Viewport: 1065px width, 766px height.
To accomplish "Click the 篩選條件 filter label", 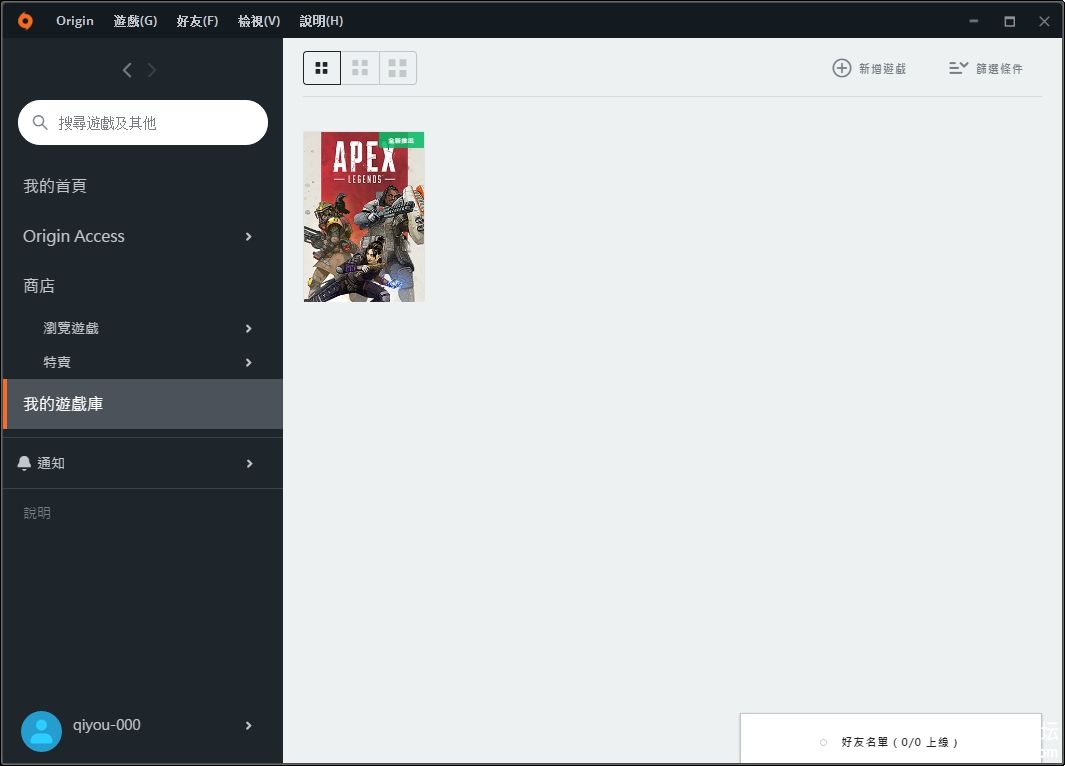I will [999, 69].
